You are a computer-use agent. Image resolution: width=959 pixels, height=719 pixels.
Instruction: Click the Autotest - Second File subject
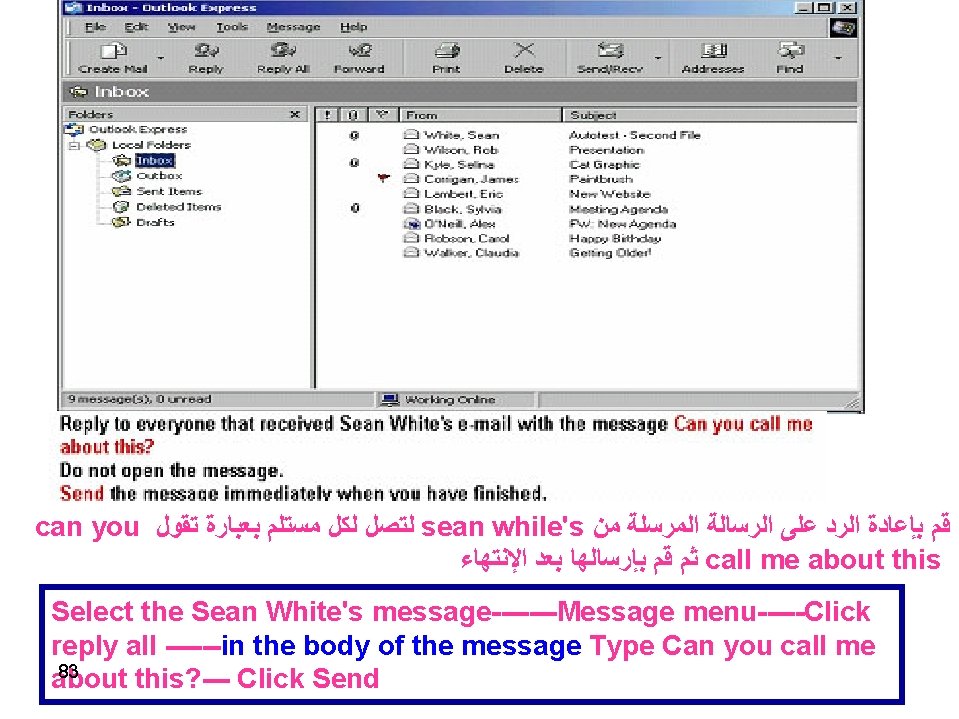[635, 135]
